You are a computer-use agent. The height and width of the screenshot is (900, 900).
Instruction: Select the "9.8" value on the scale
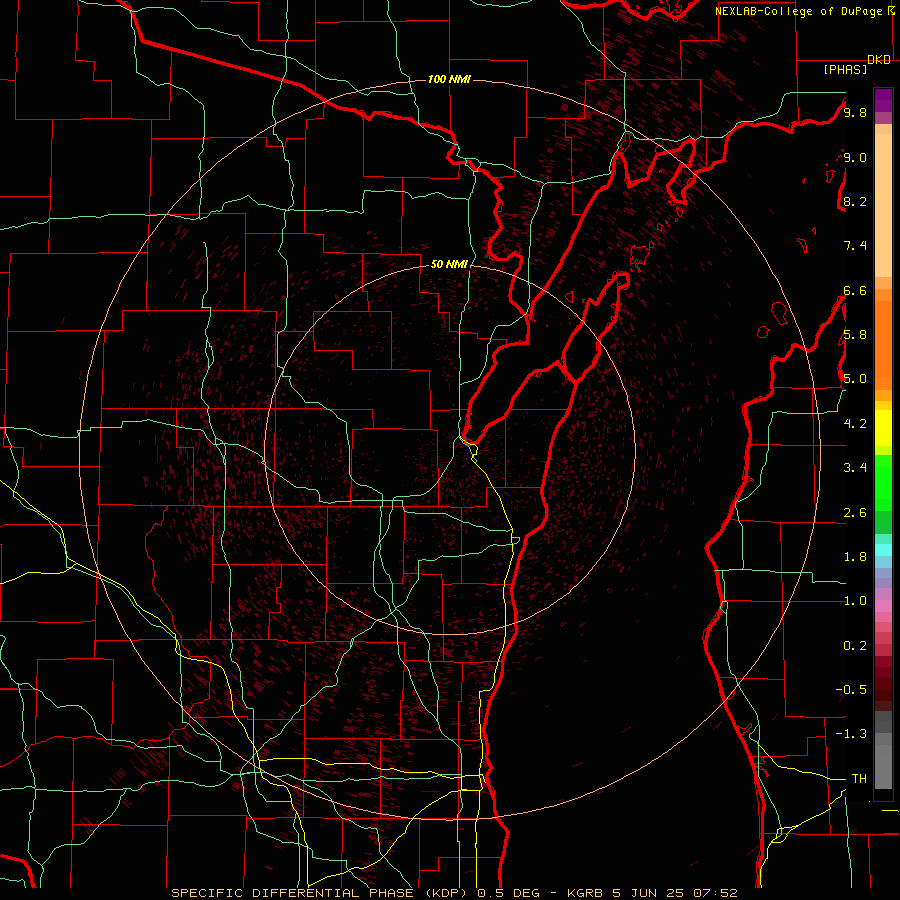(855, 112)
